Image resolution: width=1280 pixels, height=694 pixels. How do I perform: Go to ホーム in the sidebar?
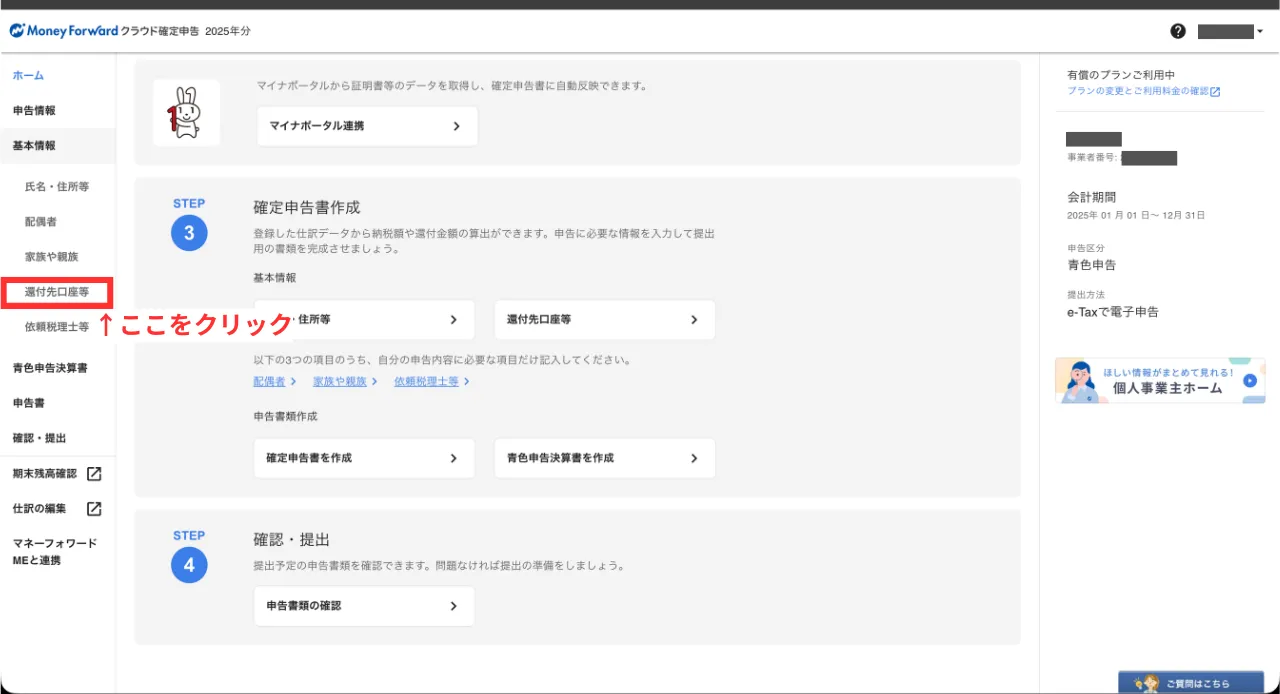(x=28, y=75)
